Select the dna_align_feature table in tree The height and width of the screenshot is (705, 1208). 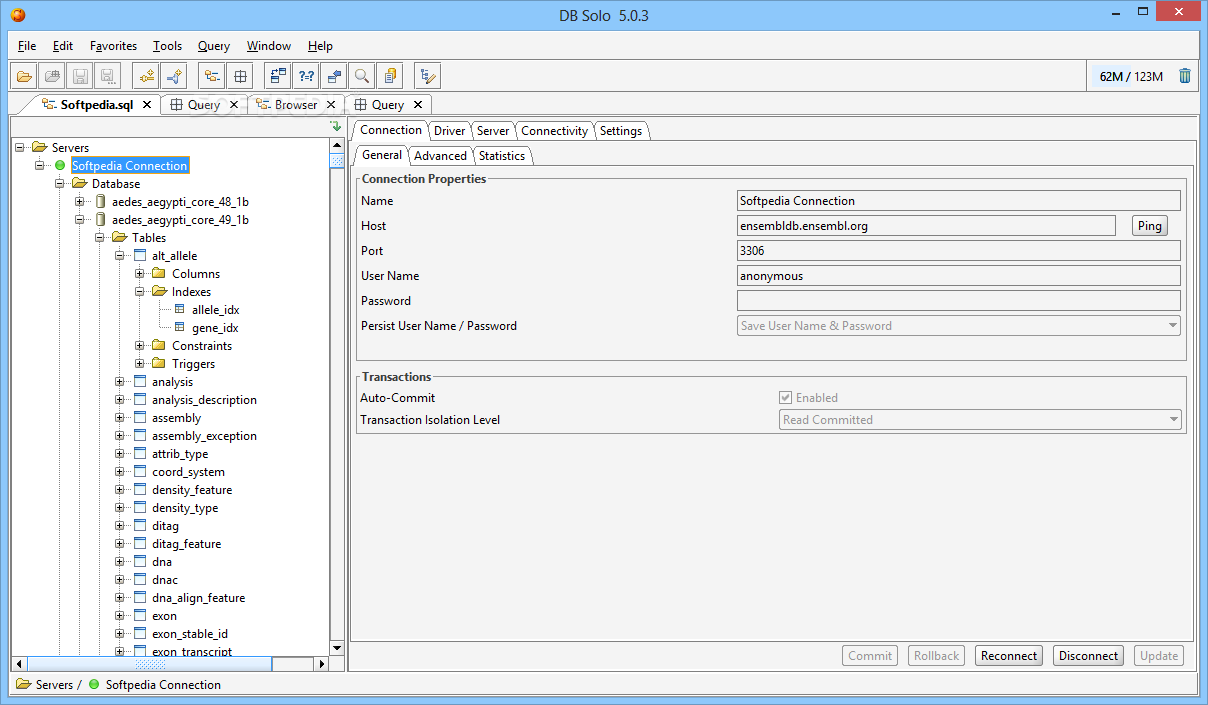198,598
